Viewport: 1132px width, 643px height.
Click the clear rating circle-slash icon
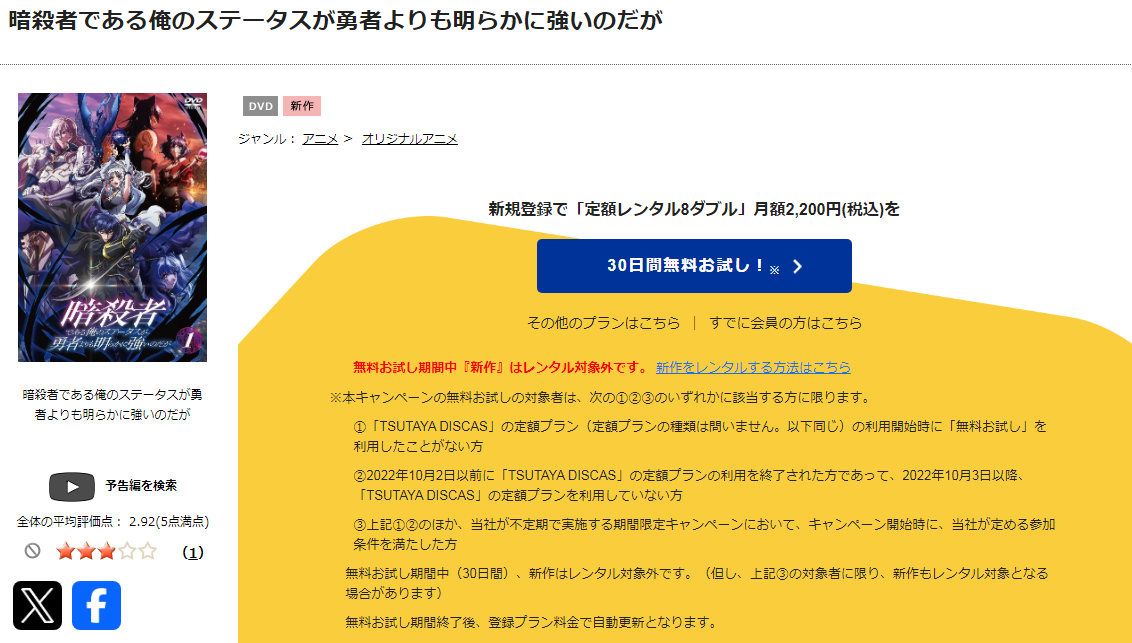pos(32,551)
